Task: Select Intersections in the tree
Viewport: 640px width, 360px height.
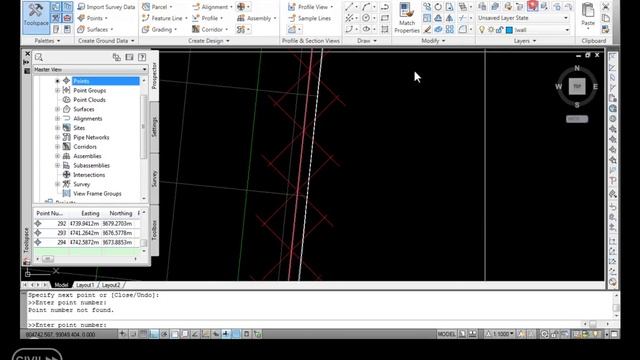Action: point(89,175)
